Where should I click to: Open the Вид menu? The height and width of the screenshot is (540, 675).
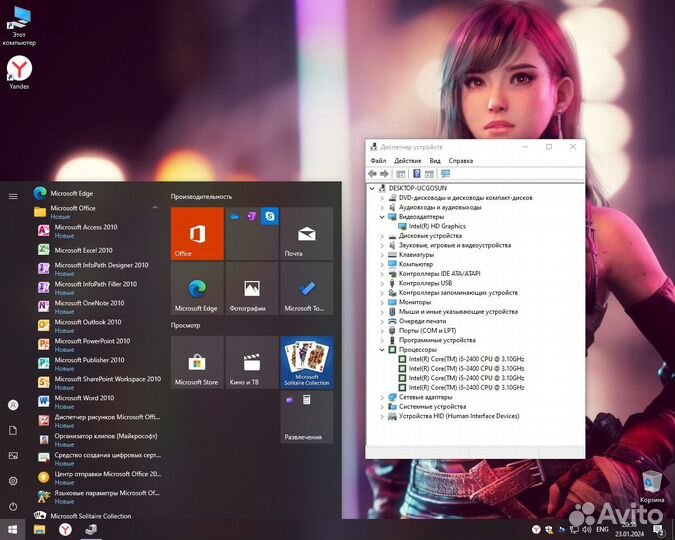pyautogui.click(x=435, y=161)
